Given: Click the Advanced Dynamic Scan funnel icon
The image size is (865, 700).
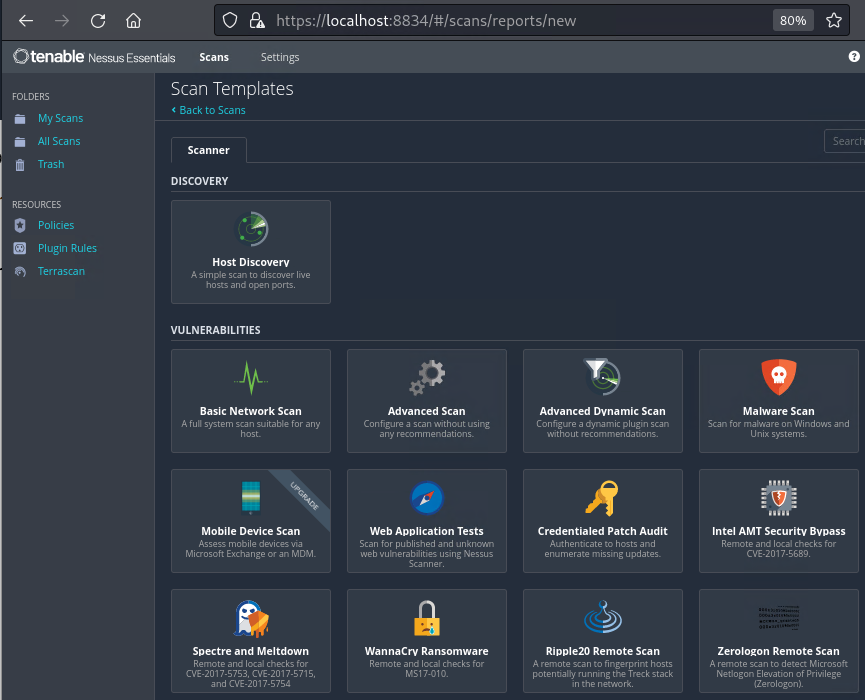Looking at the screenshot, I should tap(602, 377).
